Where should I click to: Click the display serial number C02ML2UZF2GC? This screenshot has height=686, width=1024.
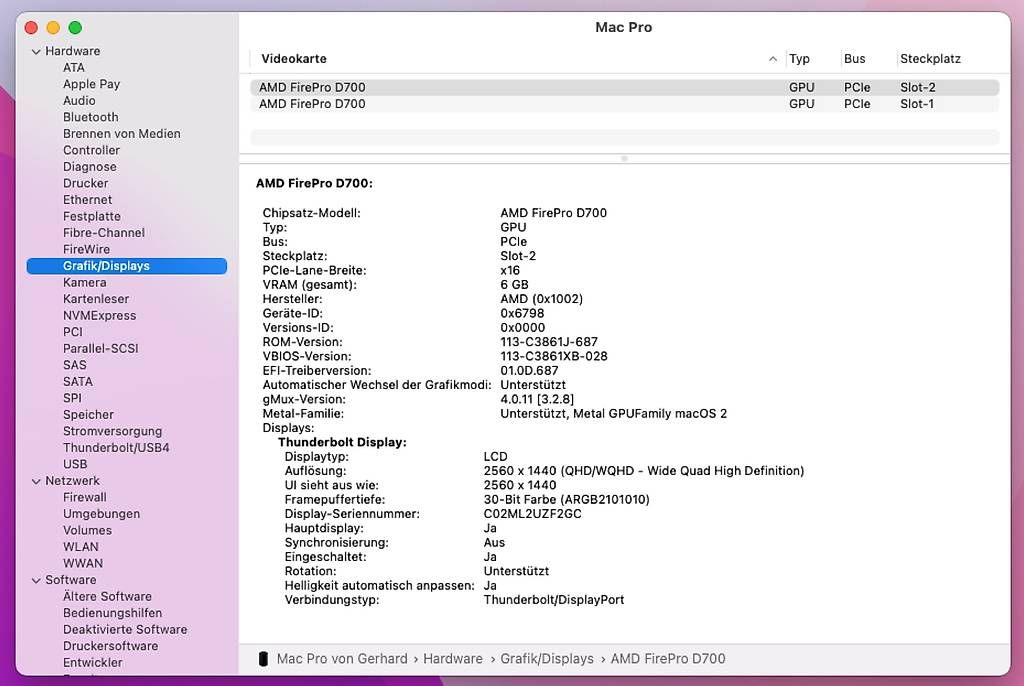tap(532, 514)
